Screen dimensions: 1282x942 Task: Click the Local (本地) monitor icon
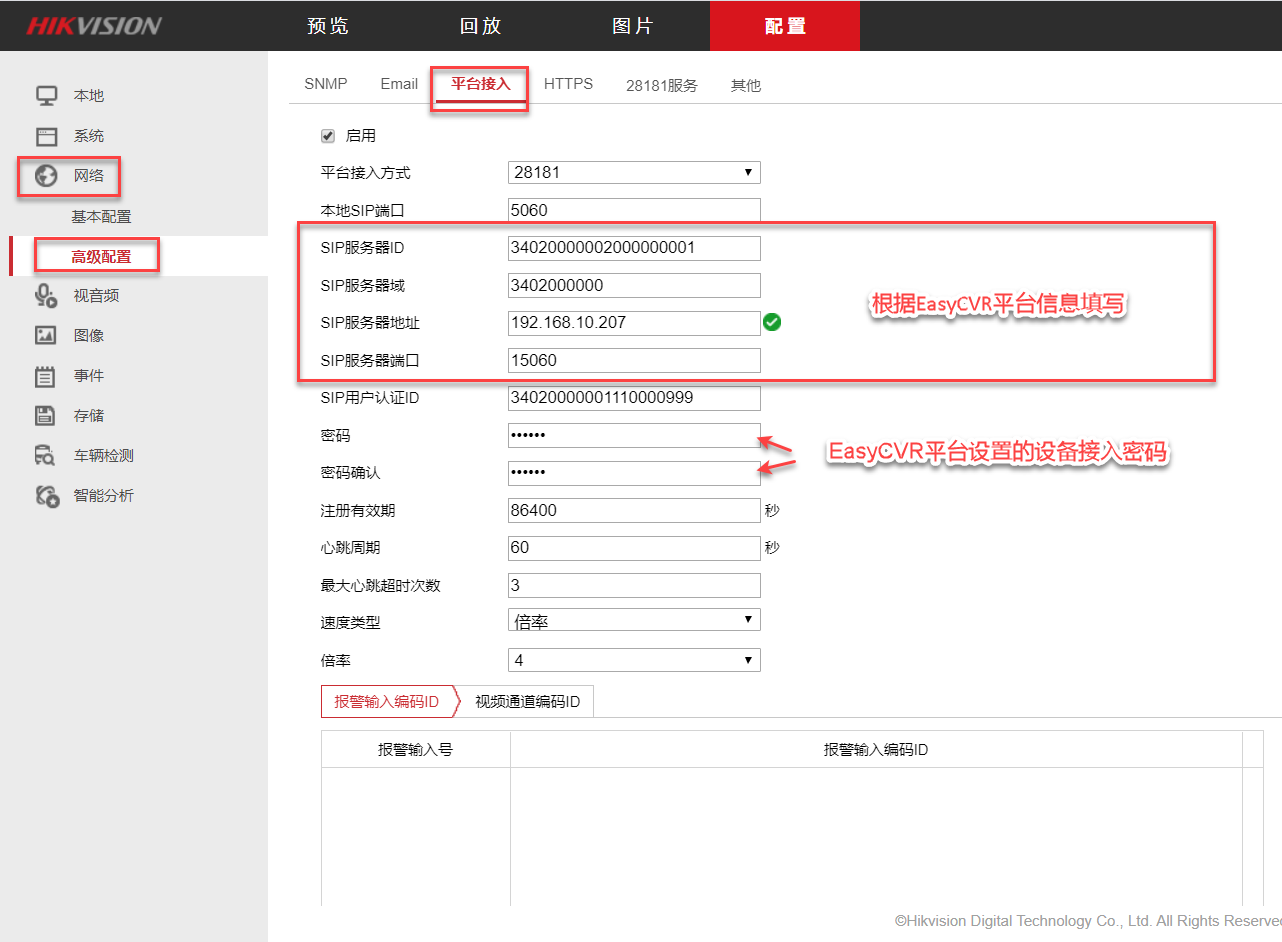coord(46,96)
